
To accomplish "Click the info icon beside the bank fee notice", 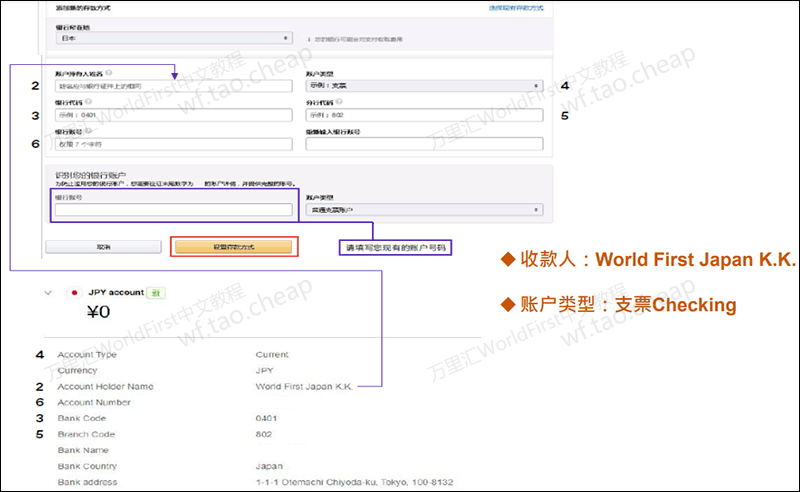I will tap(309, 39).
